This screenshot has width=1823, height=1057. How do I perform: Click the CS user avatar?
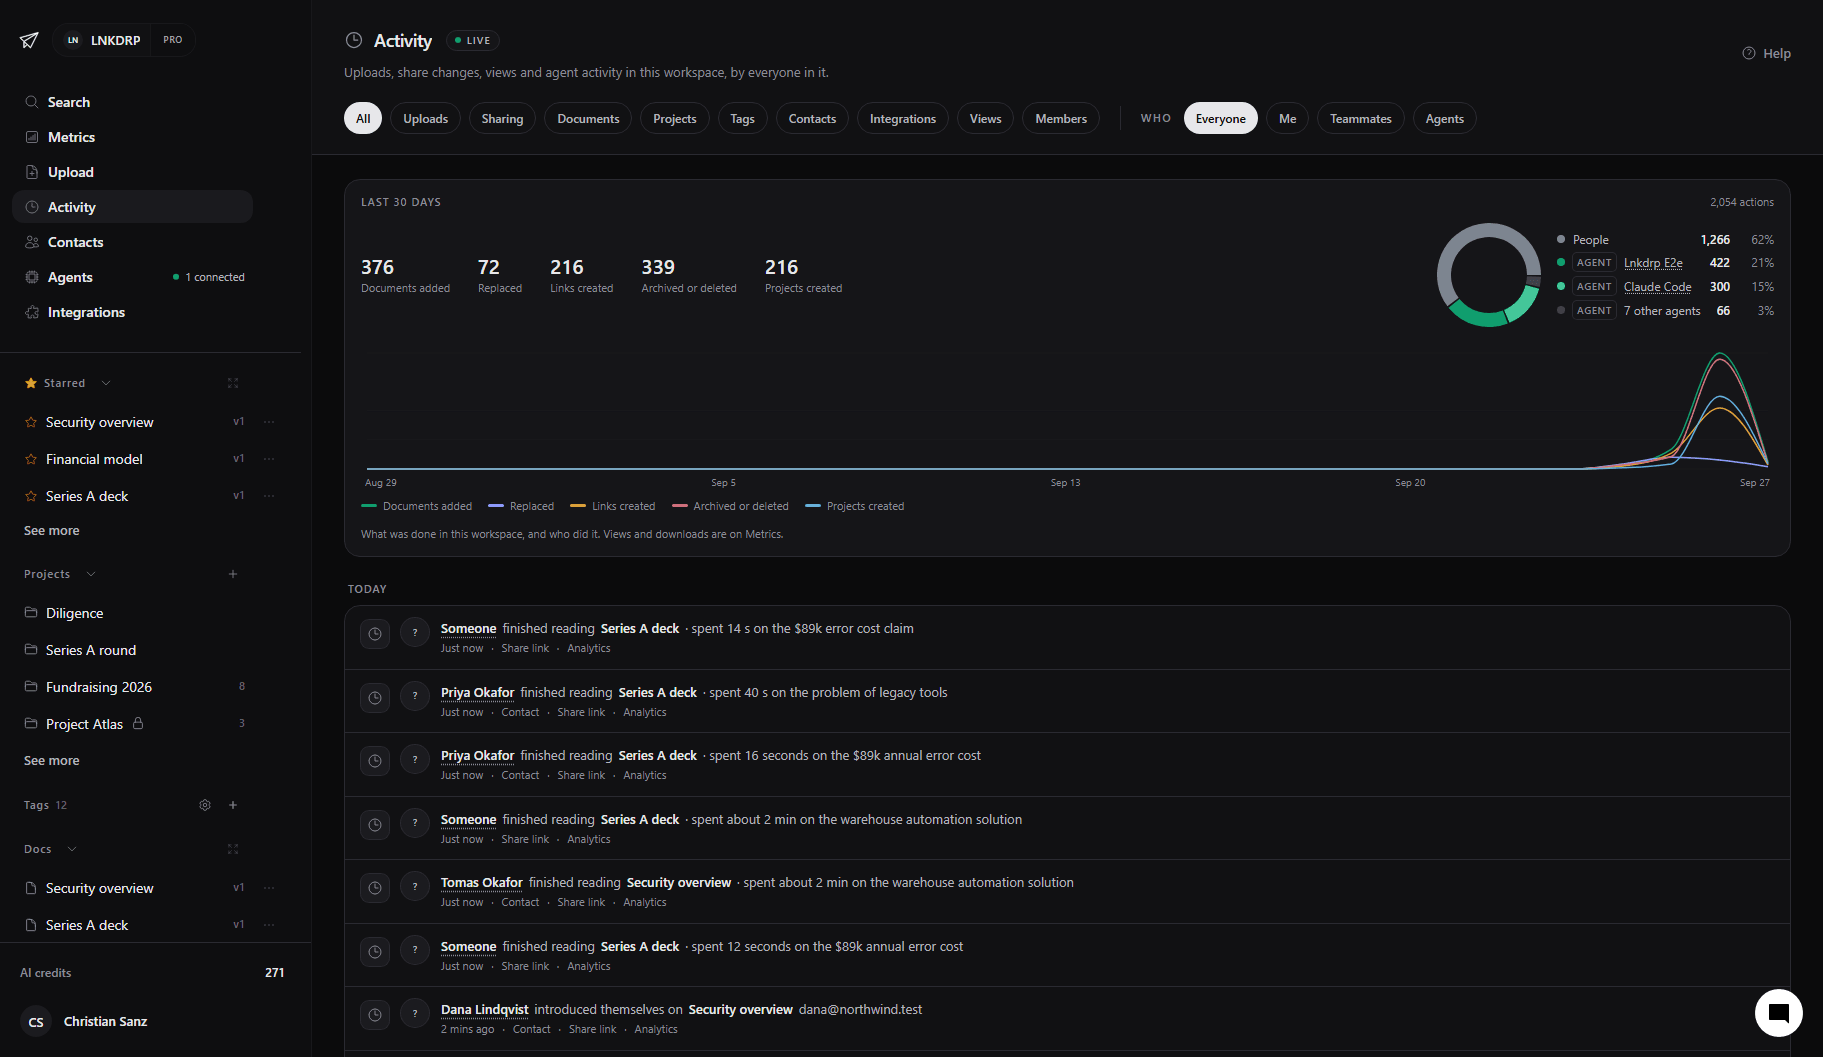(x=36, y=1022)
